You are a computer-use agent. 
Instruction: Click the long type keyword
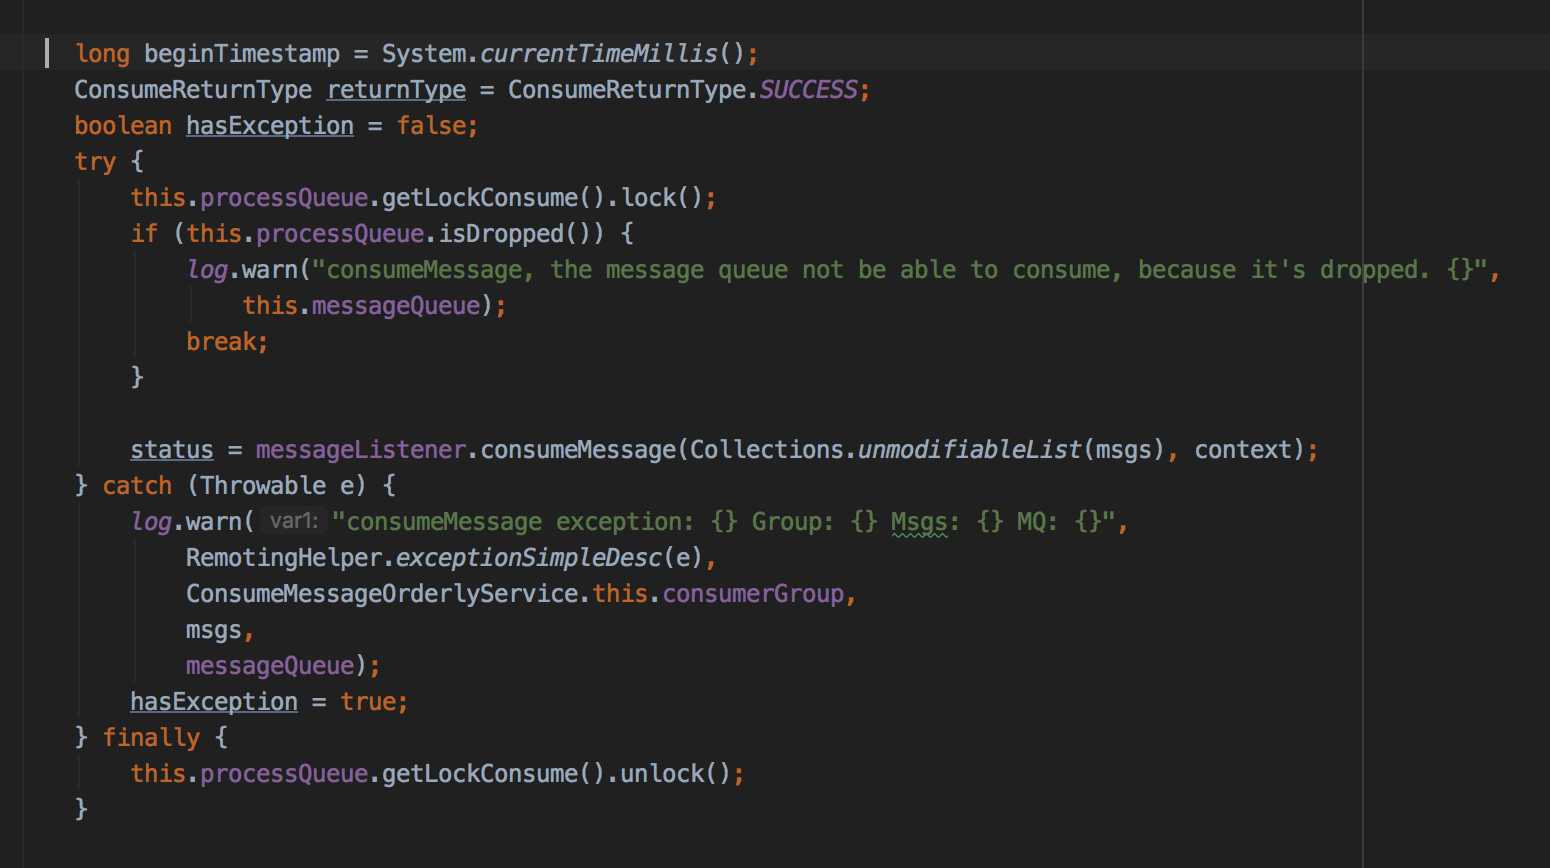pos(102,54)
